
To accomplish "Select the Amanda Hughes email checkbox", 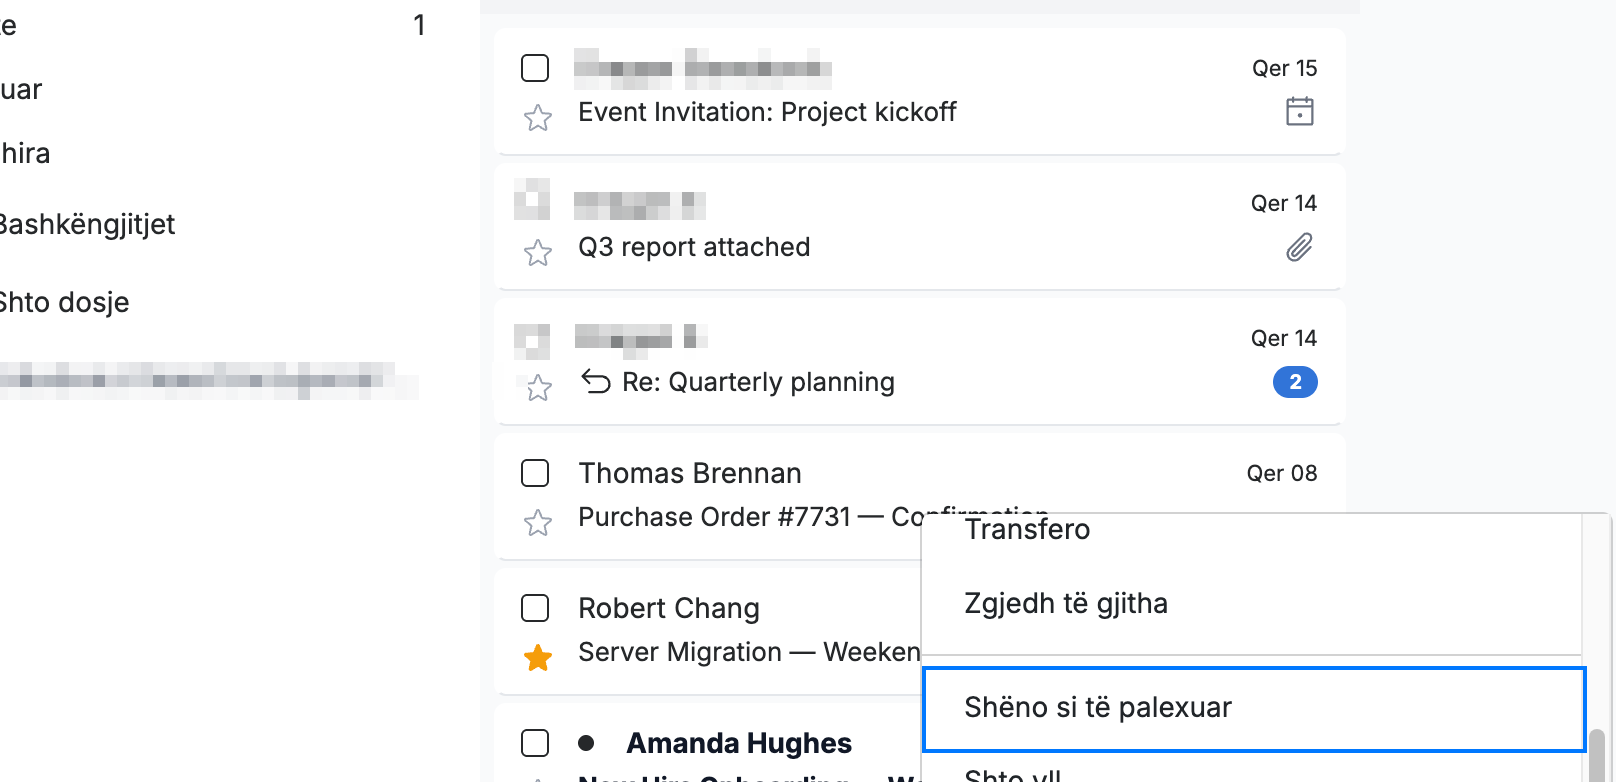I will pyautogui.click(x=535, y=743).
